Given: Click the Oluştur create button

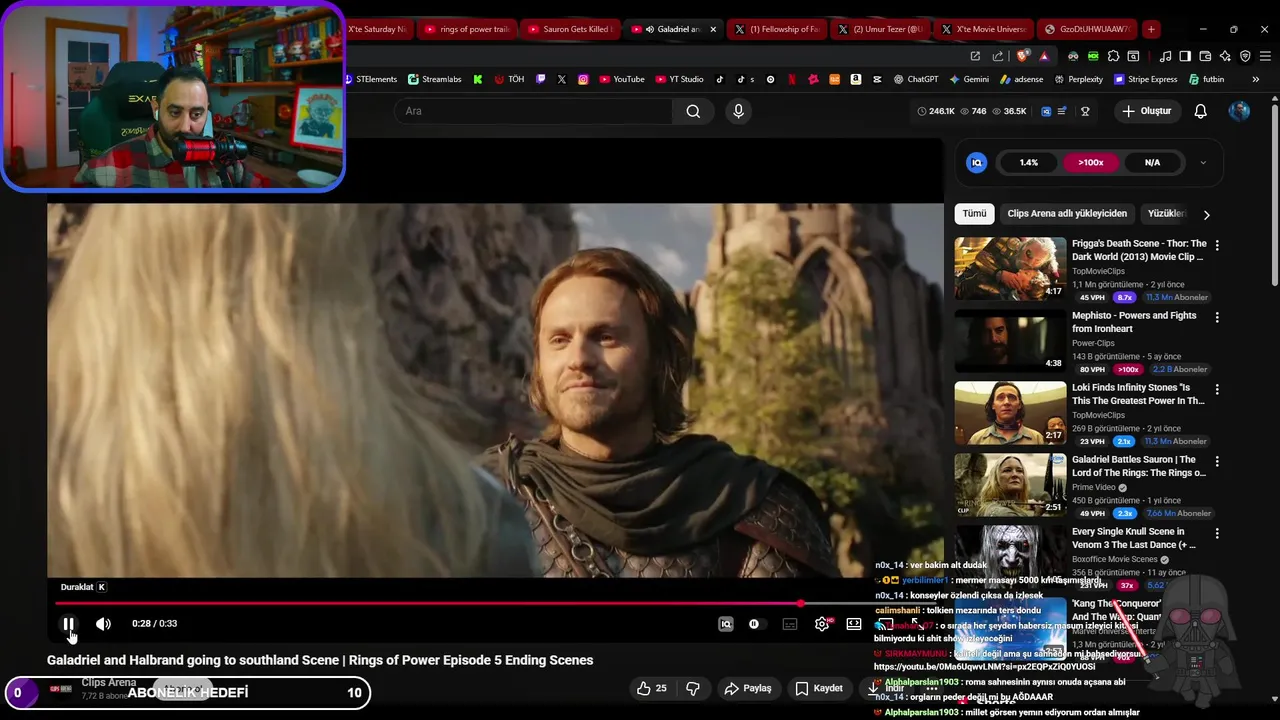Looking at the screenshot, I should coord(1146,111).
